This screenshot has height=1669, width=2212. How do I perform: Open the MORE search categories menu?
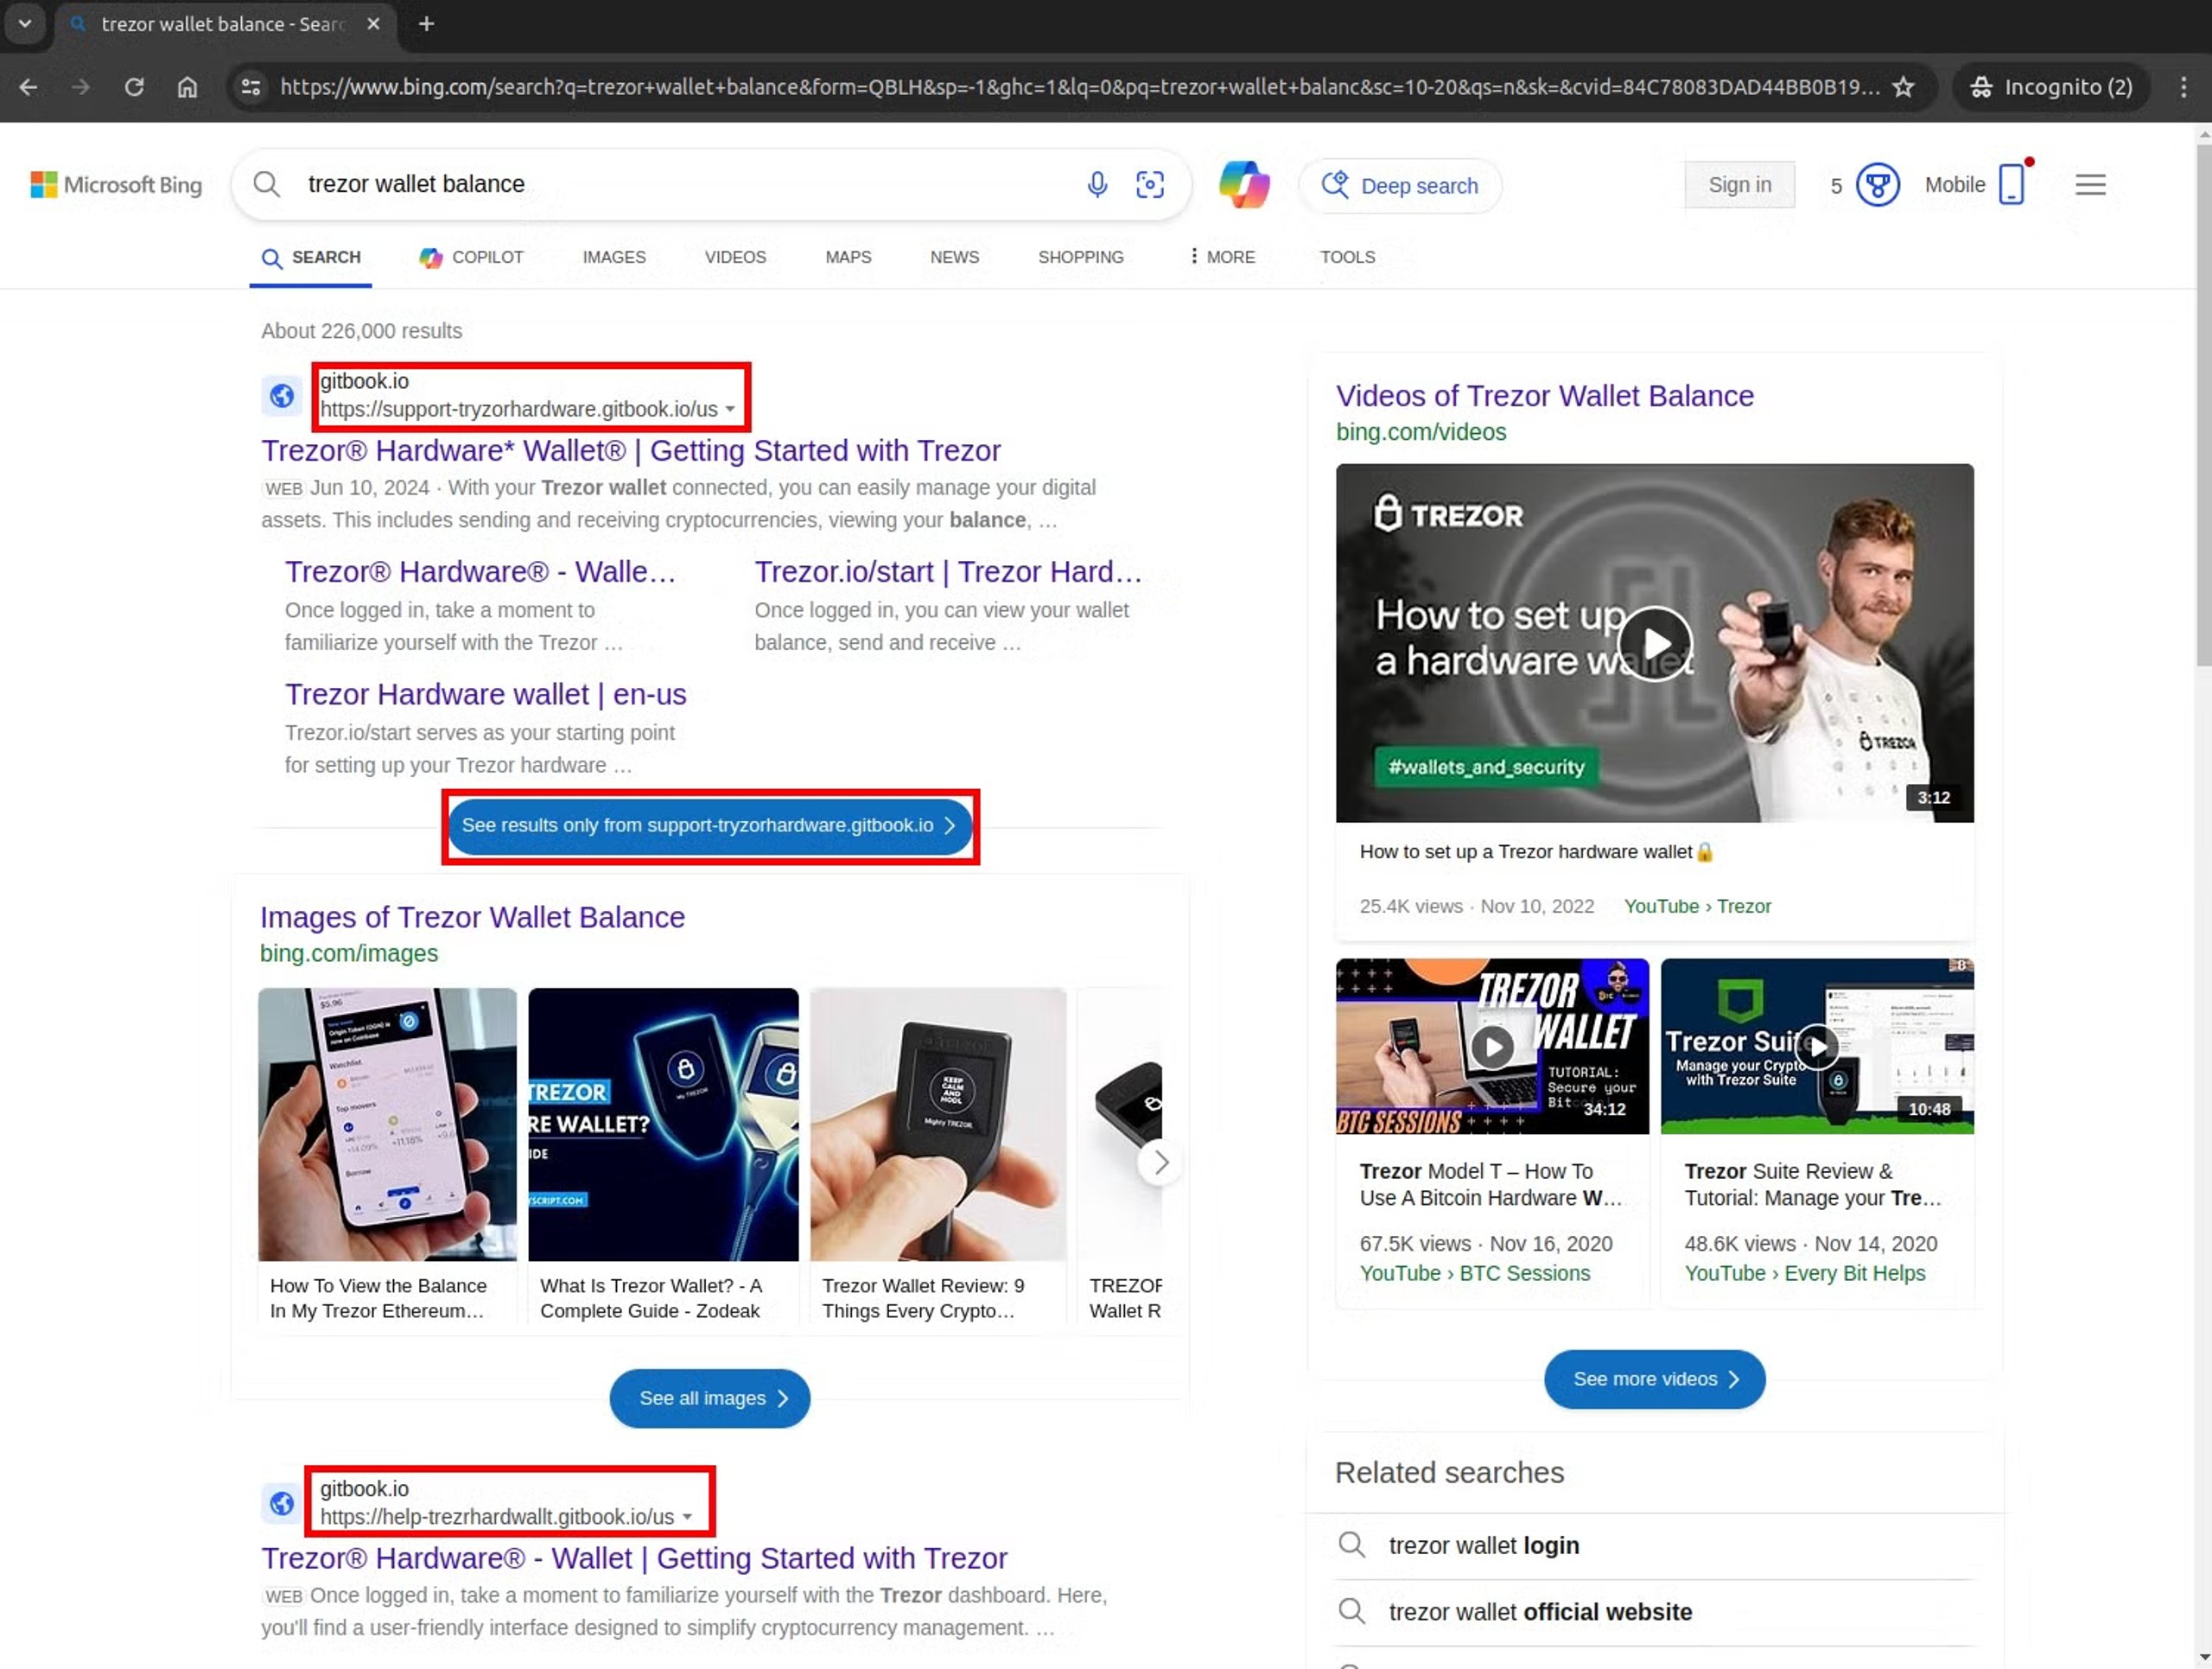tap(1221, 257)
